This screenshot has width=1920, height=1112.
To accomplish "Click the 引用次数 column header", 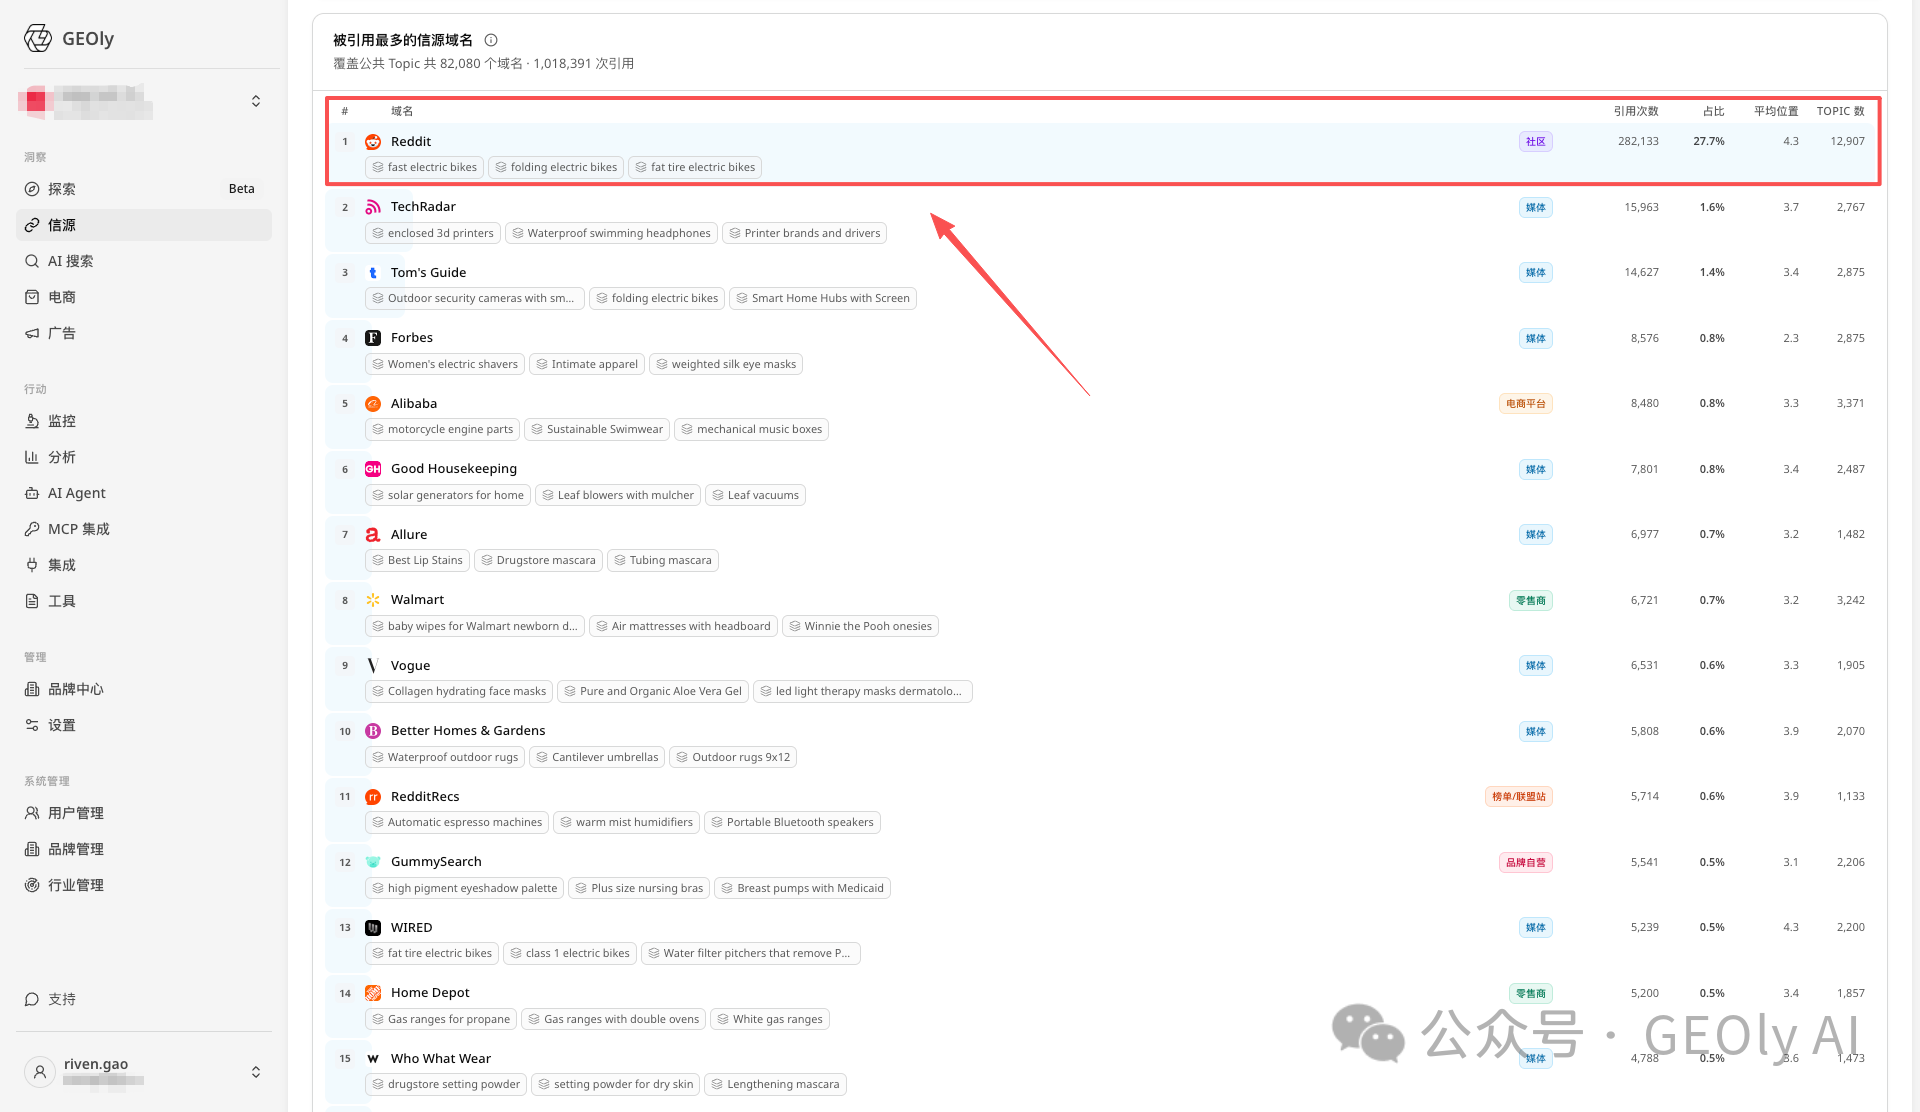I will point(1635,111).
